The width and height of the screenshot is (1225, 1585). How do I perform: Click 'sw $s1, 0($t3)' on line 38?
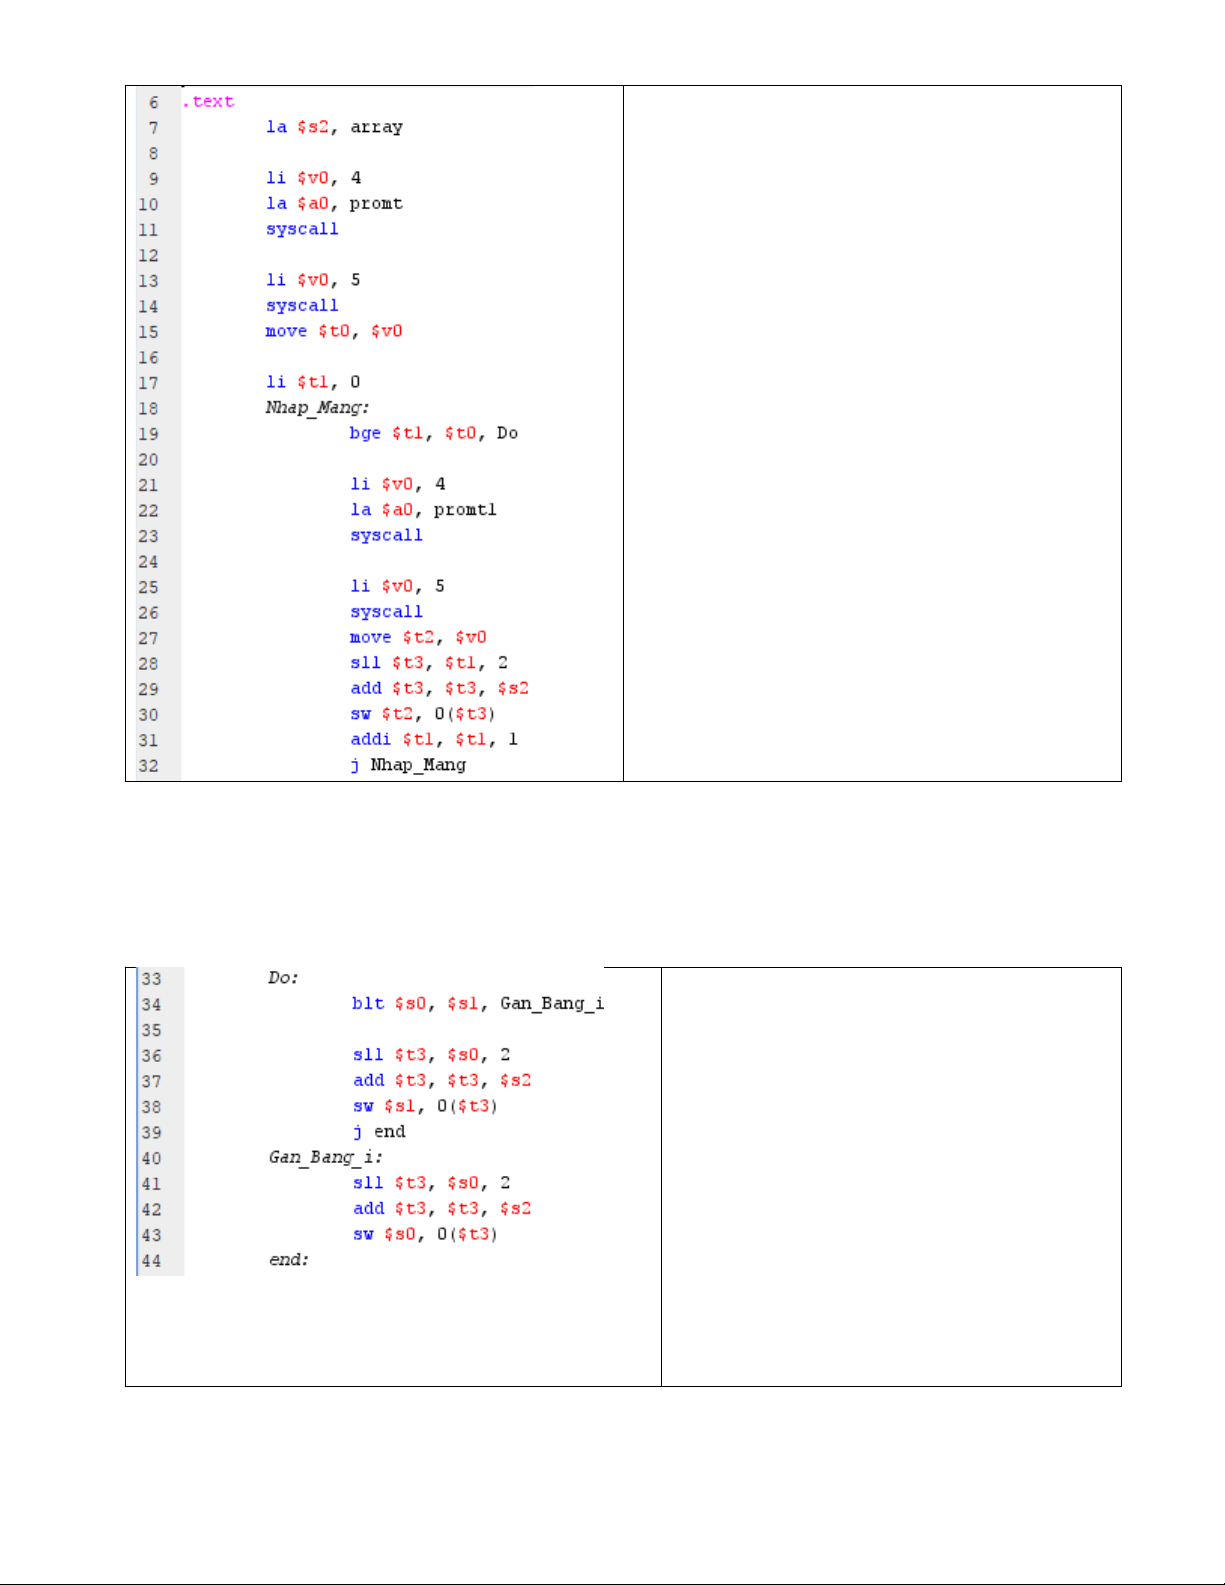coord(425,1106)
